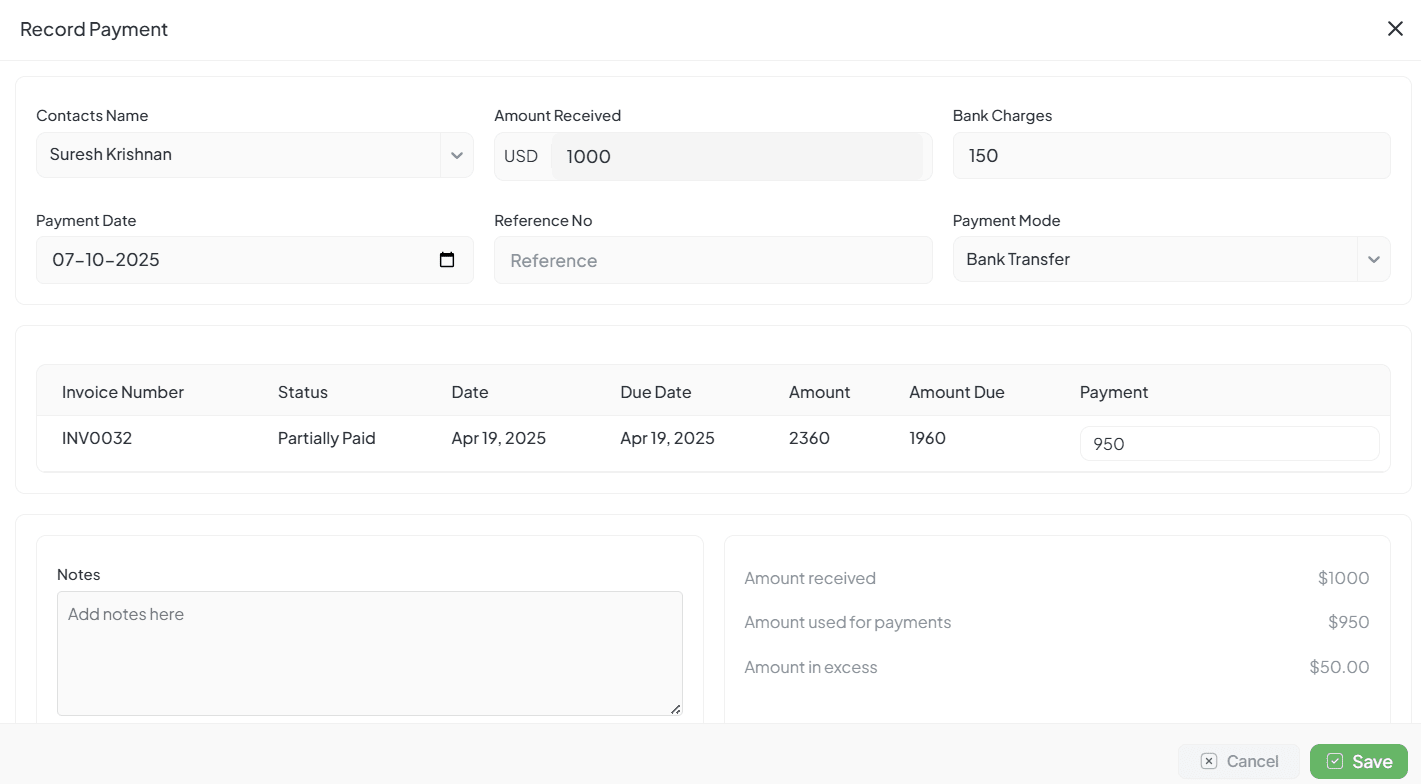Grab the Notes textarea resize handle
1421x784 pixels.
tap(676, 709)
